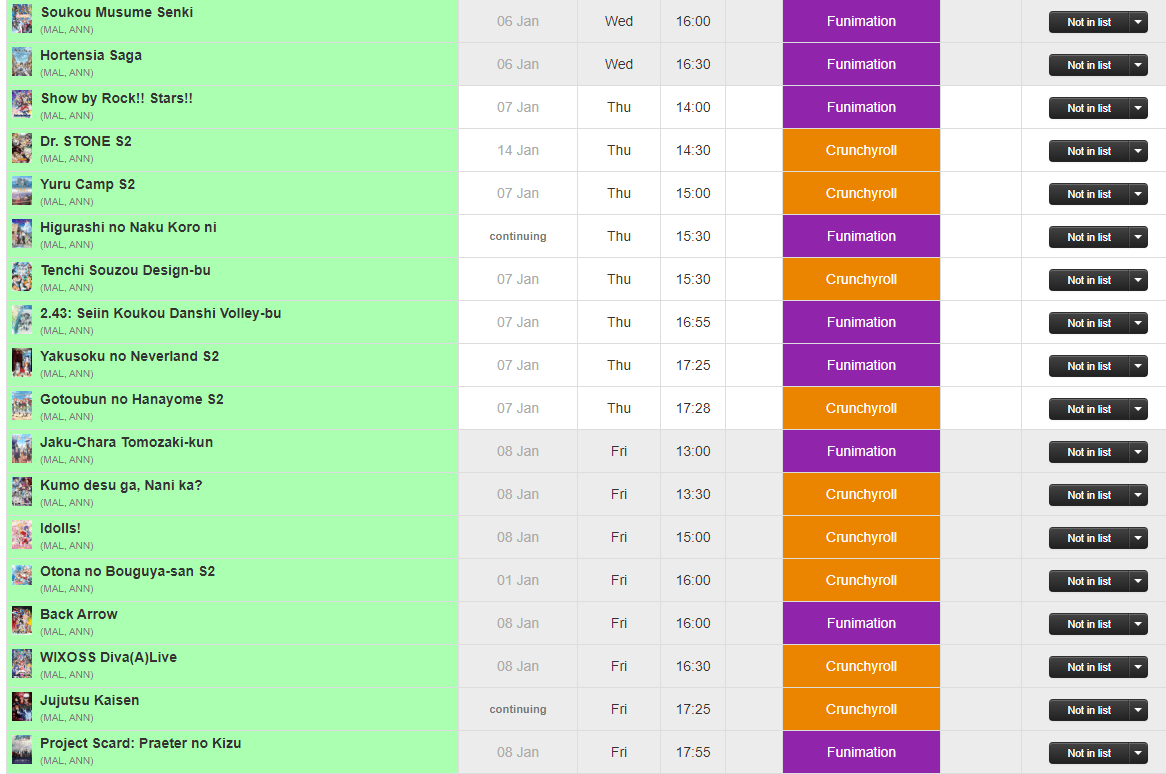Open the dropdown arrow on Higurashi no Naku Koro ni
The width and height of the screenshot is (1166, 774).
click(1138, 237)
